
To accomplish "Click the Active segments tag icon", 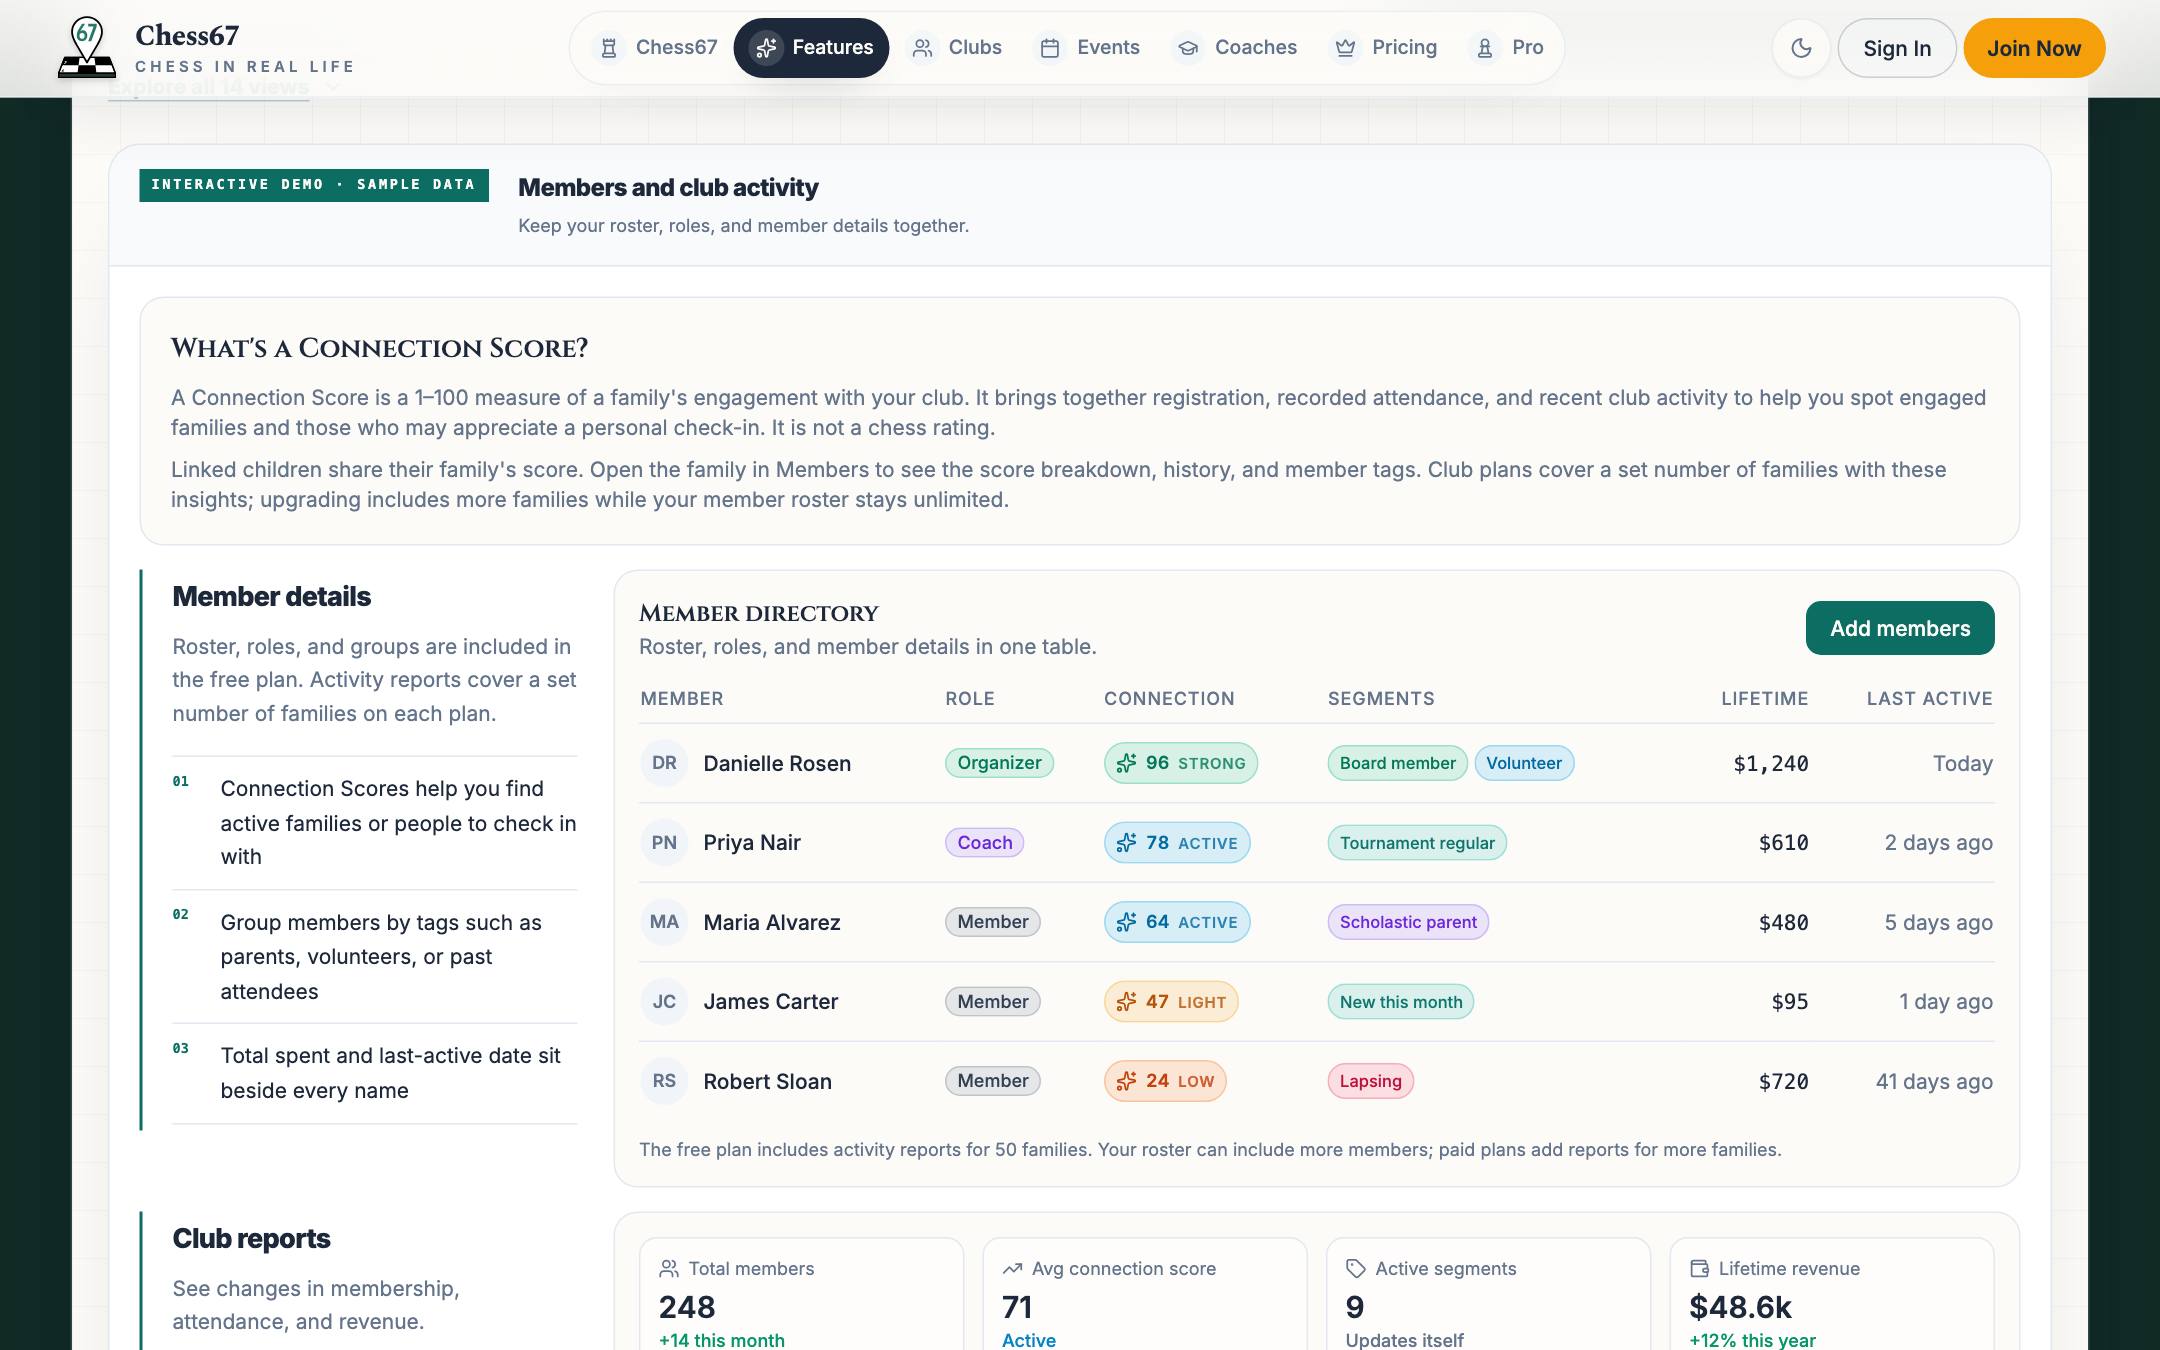I will 1355,1268.
